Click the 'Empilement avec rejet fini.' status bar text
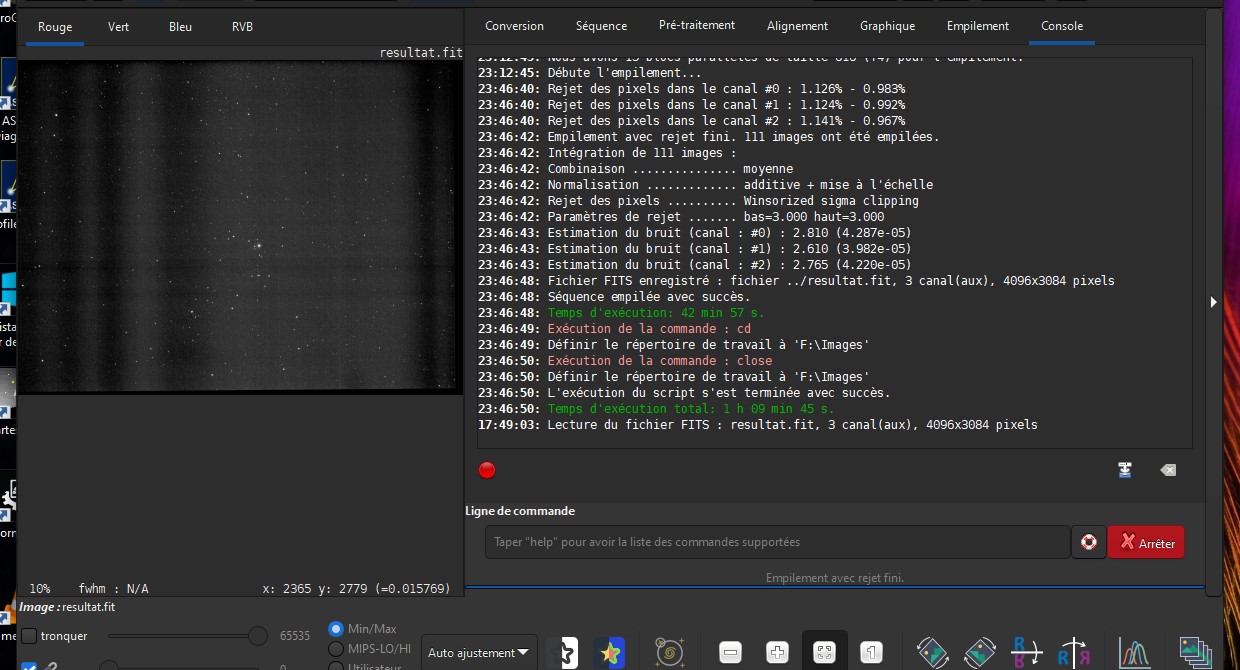This screenshot has width=1240, height=670. click(835, 578)
